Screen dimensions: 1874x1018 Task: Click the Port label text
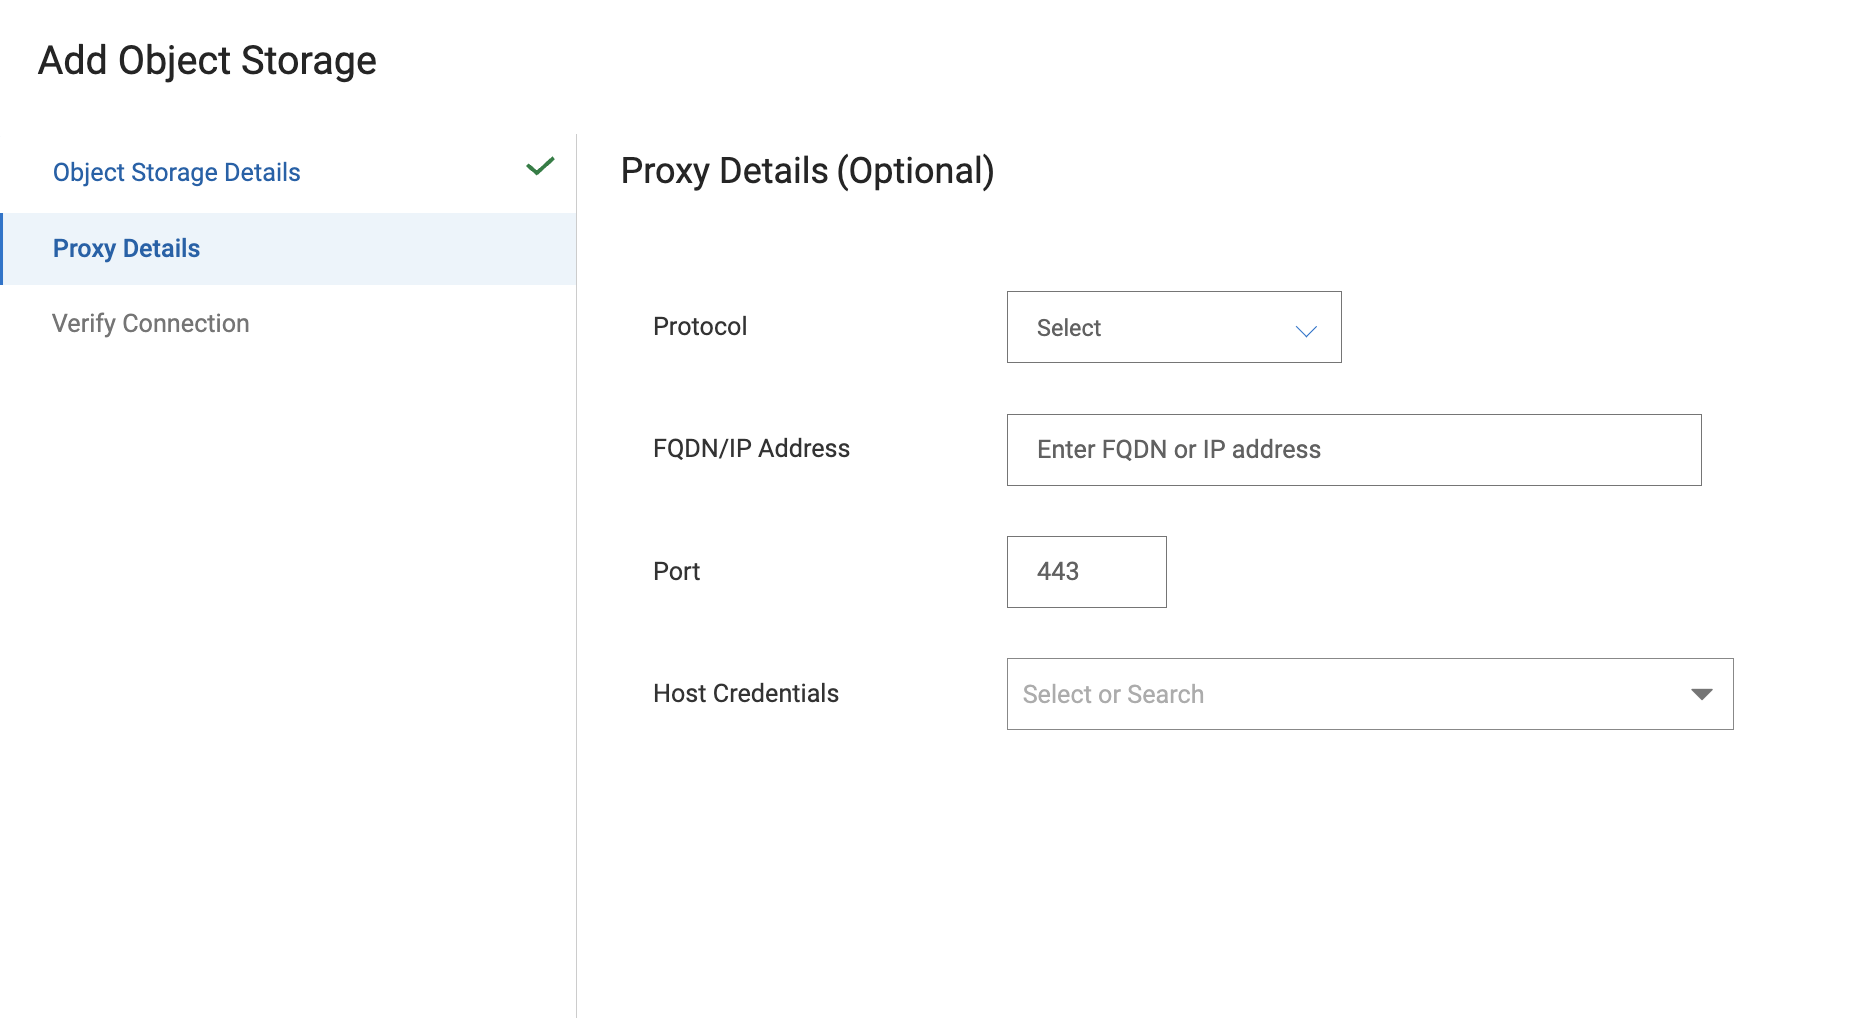[677, 571]
